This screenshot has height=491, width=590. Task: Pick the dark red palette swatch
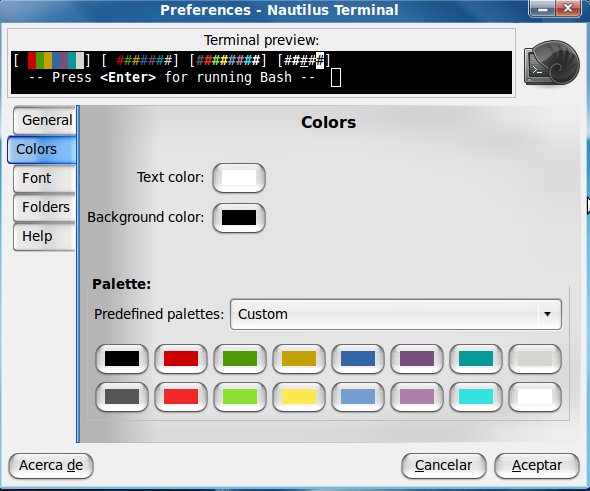click(181, 359)
